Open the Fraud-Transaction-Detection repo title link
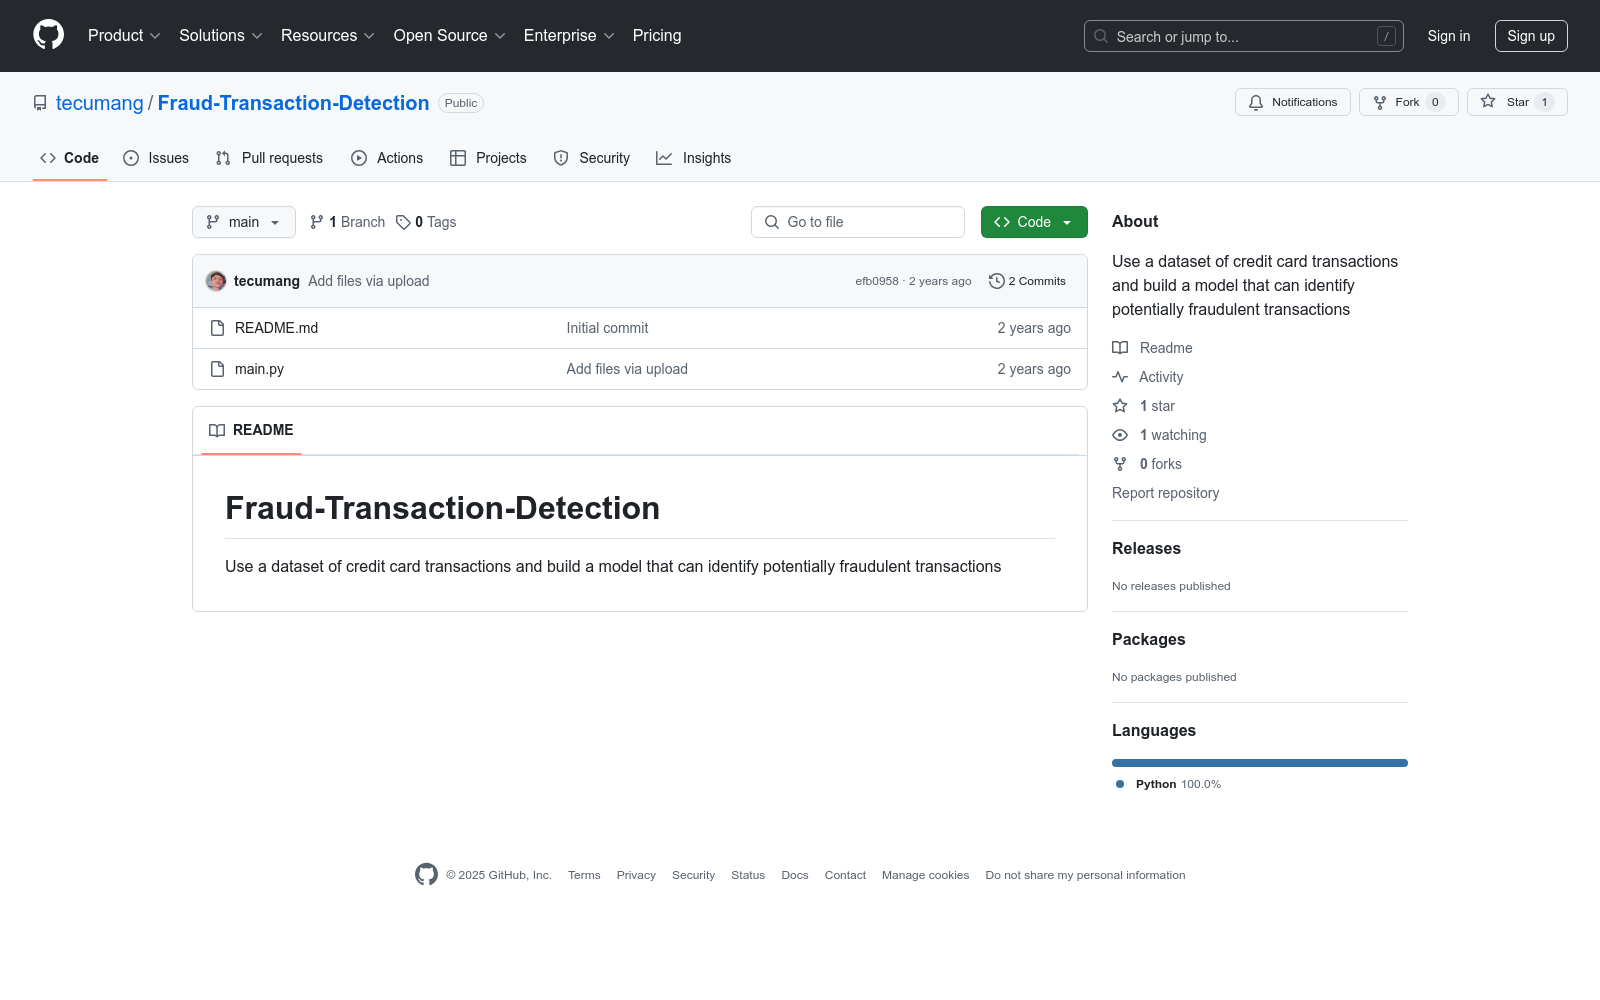 point(293,103)
